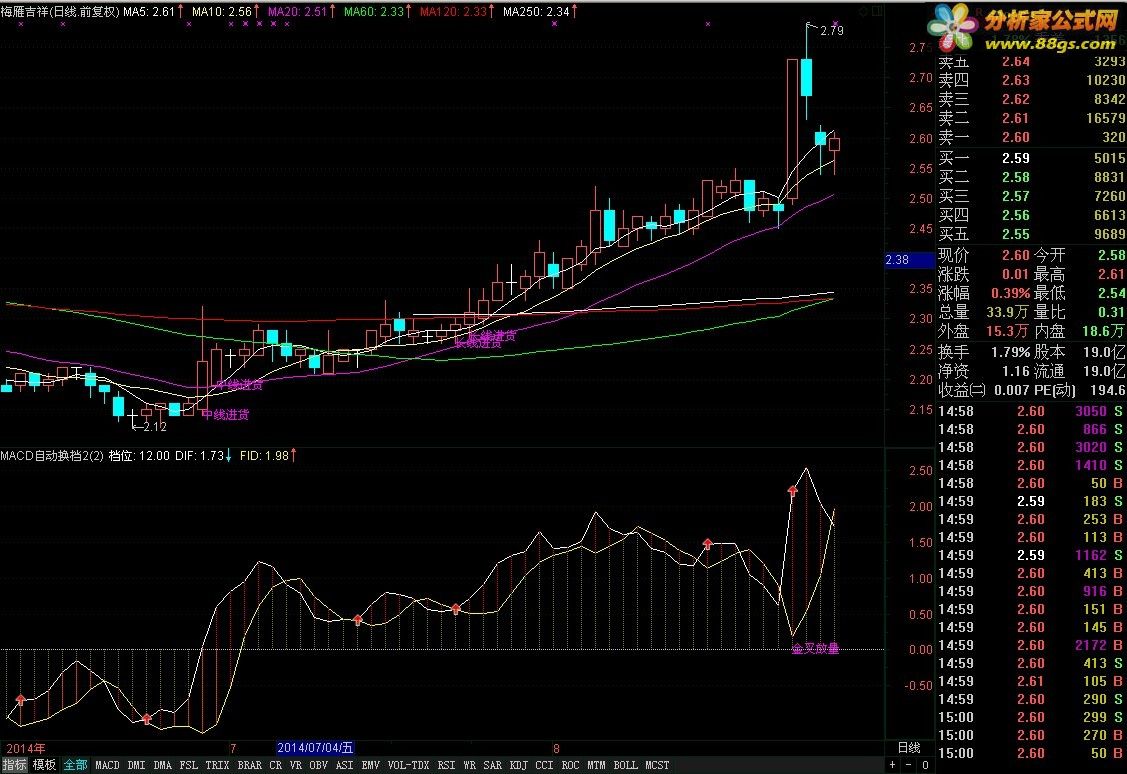Viewport: 1127px width, 774px height.
Task: Click the 金叉放量 signal label
Action: click(815, 648)
